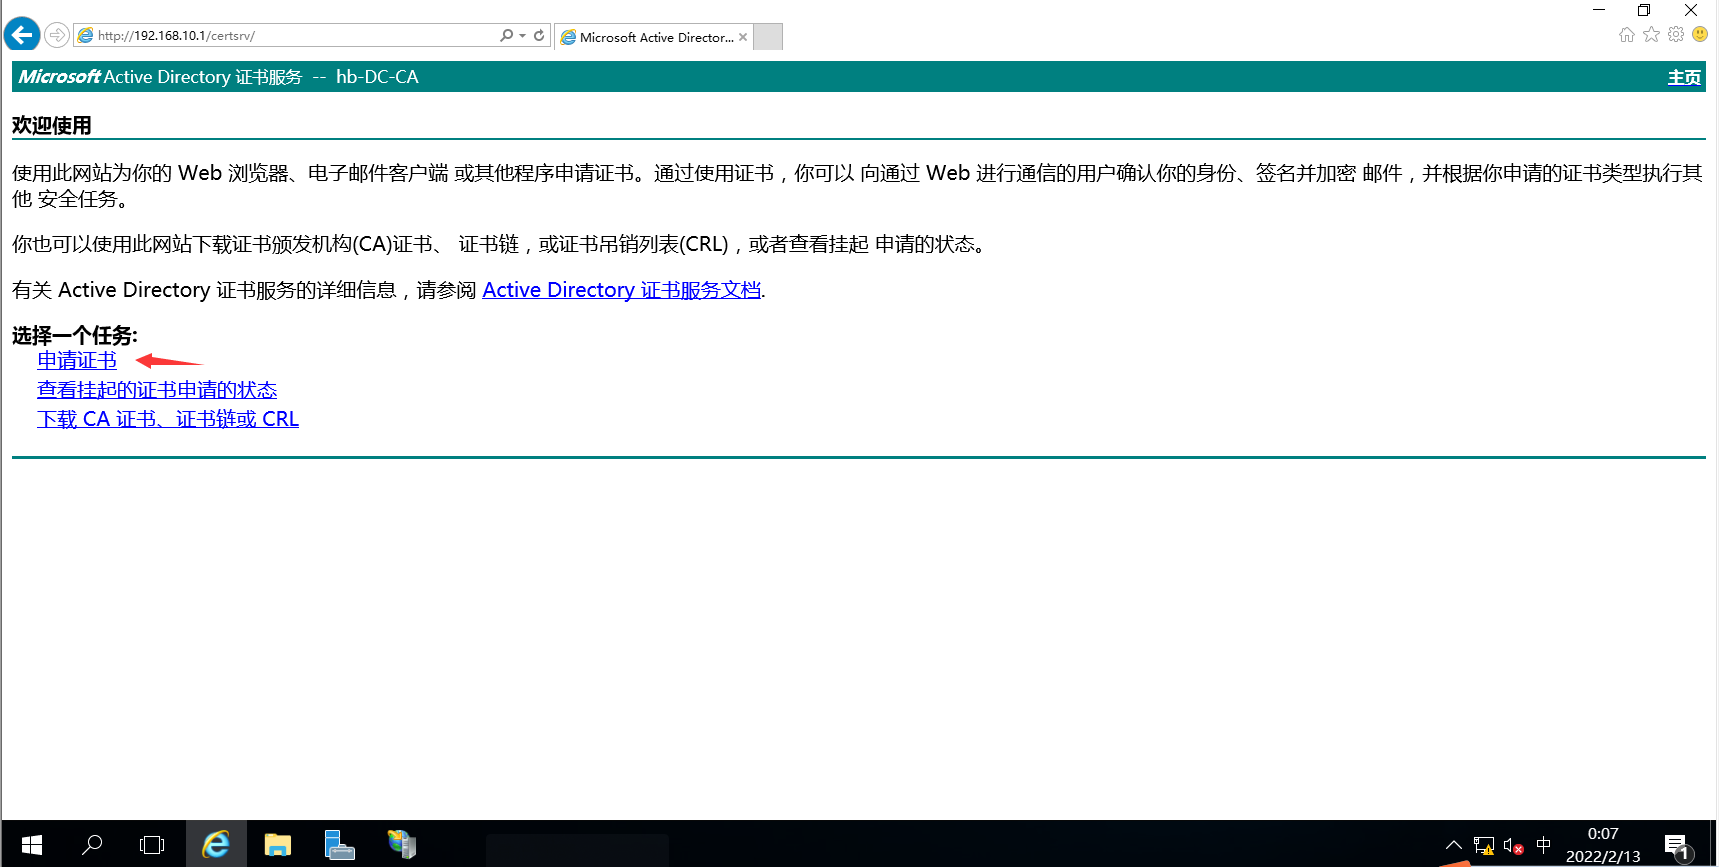Viewport: 1719px width, 867px height.
Task: Open the browser Tools gear menu
Action: tap(1676, 35)
